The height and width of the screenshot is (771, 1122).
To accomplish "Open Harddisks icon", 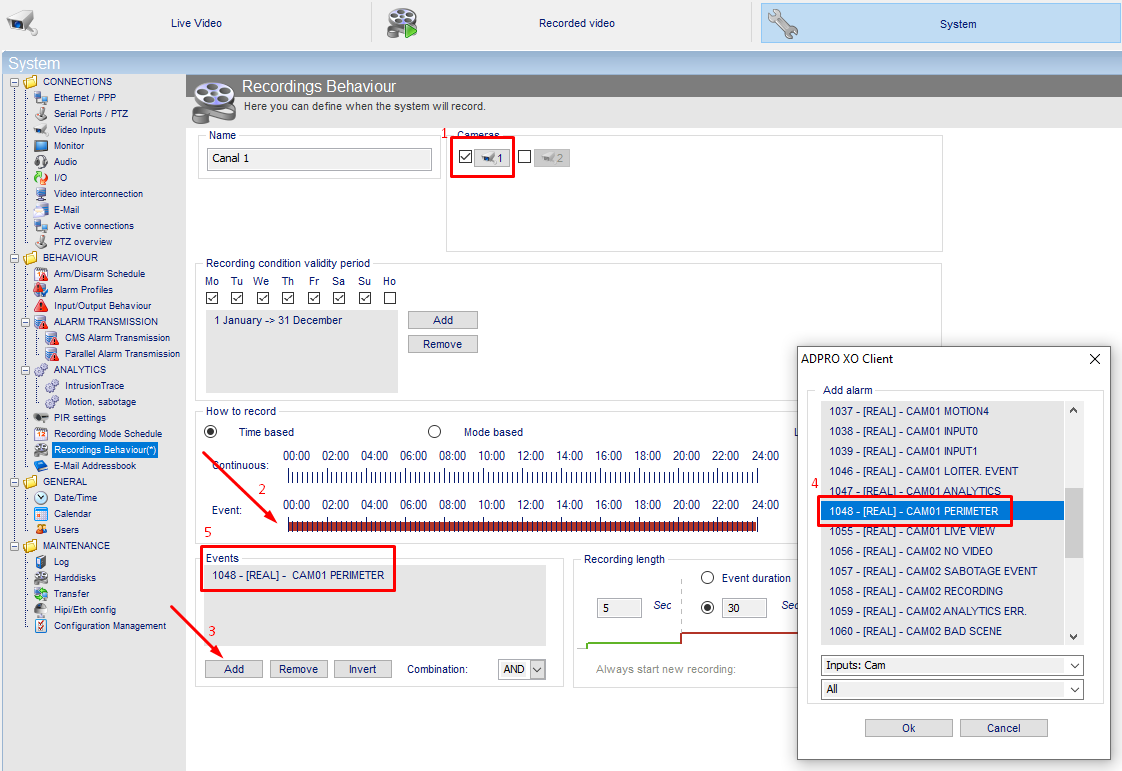I will [x=42, y=578].
